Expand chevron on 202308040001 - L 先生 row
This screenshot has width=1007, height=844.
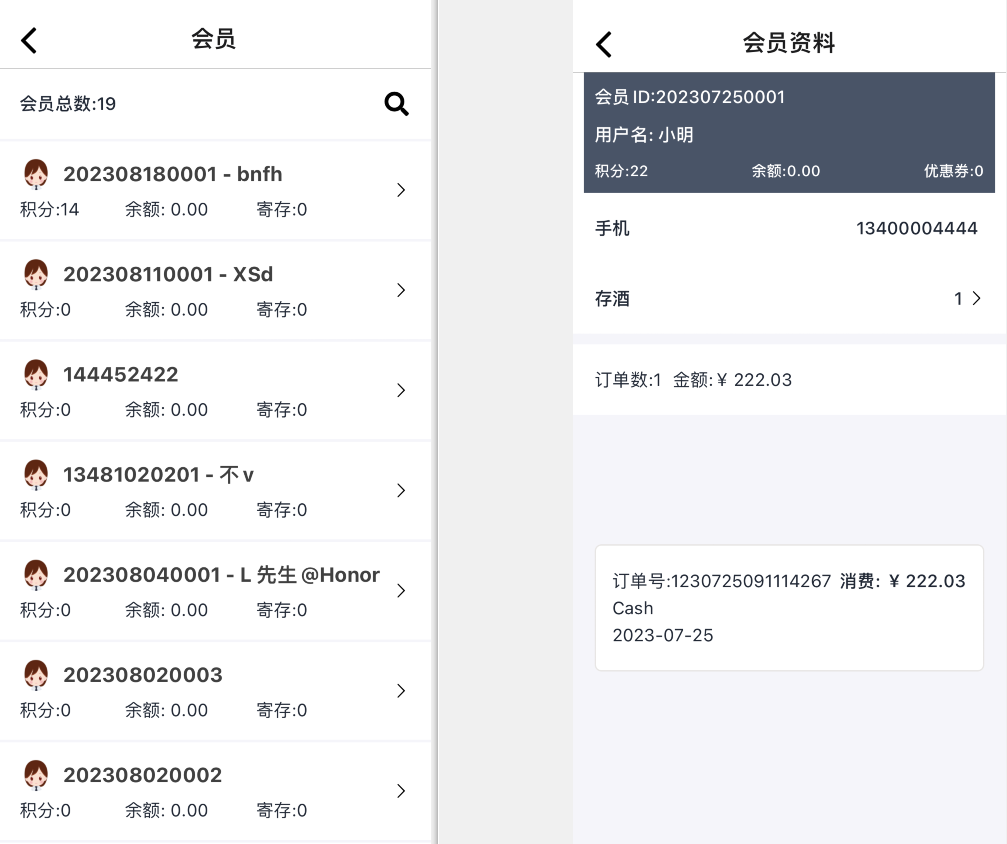point(401,591)
